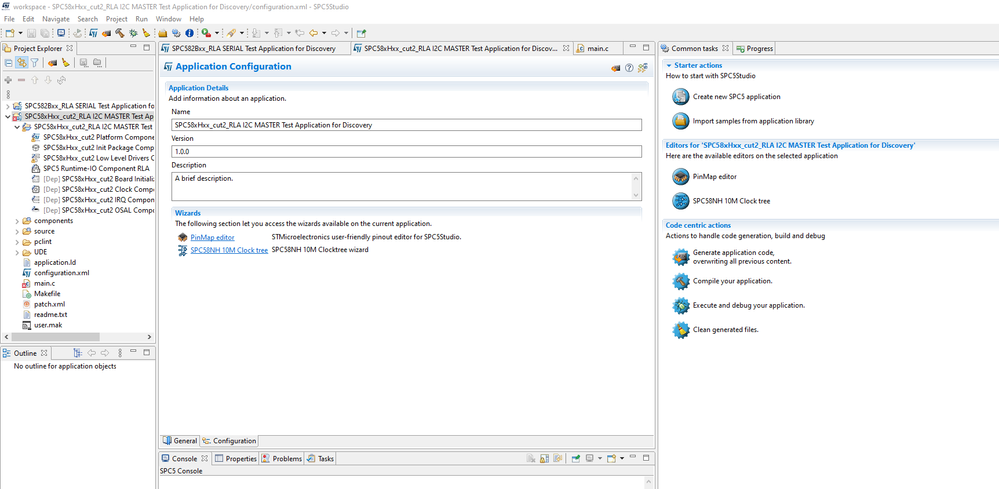Expand the source folder
This screenshot has width=999, height=489.
tap(17, 231)
